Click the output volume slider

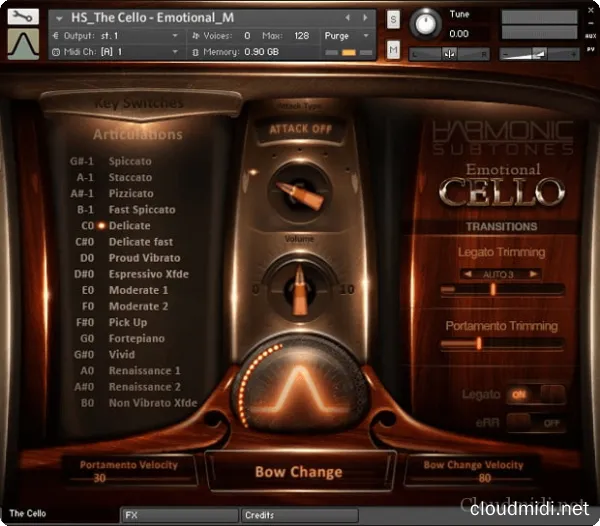tap(539, 54)
